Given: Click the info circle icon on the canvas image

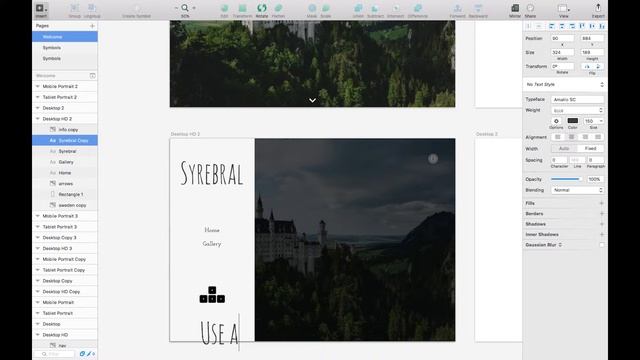Looking at the screenshot, I should [x=433, y=159].
